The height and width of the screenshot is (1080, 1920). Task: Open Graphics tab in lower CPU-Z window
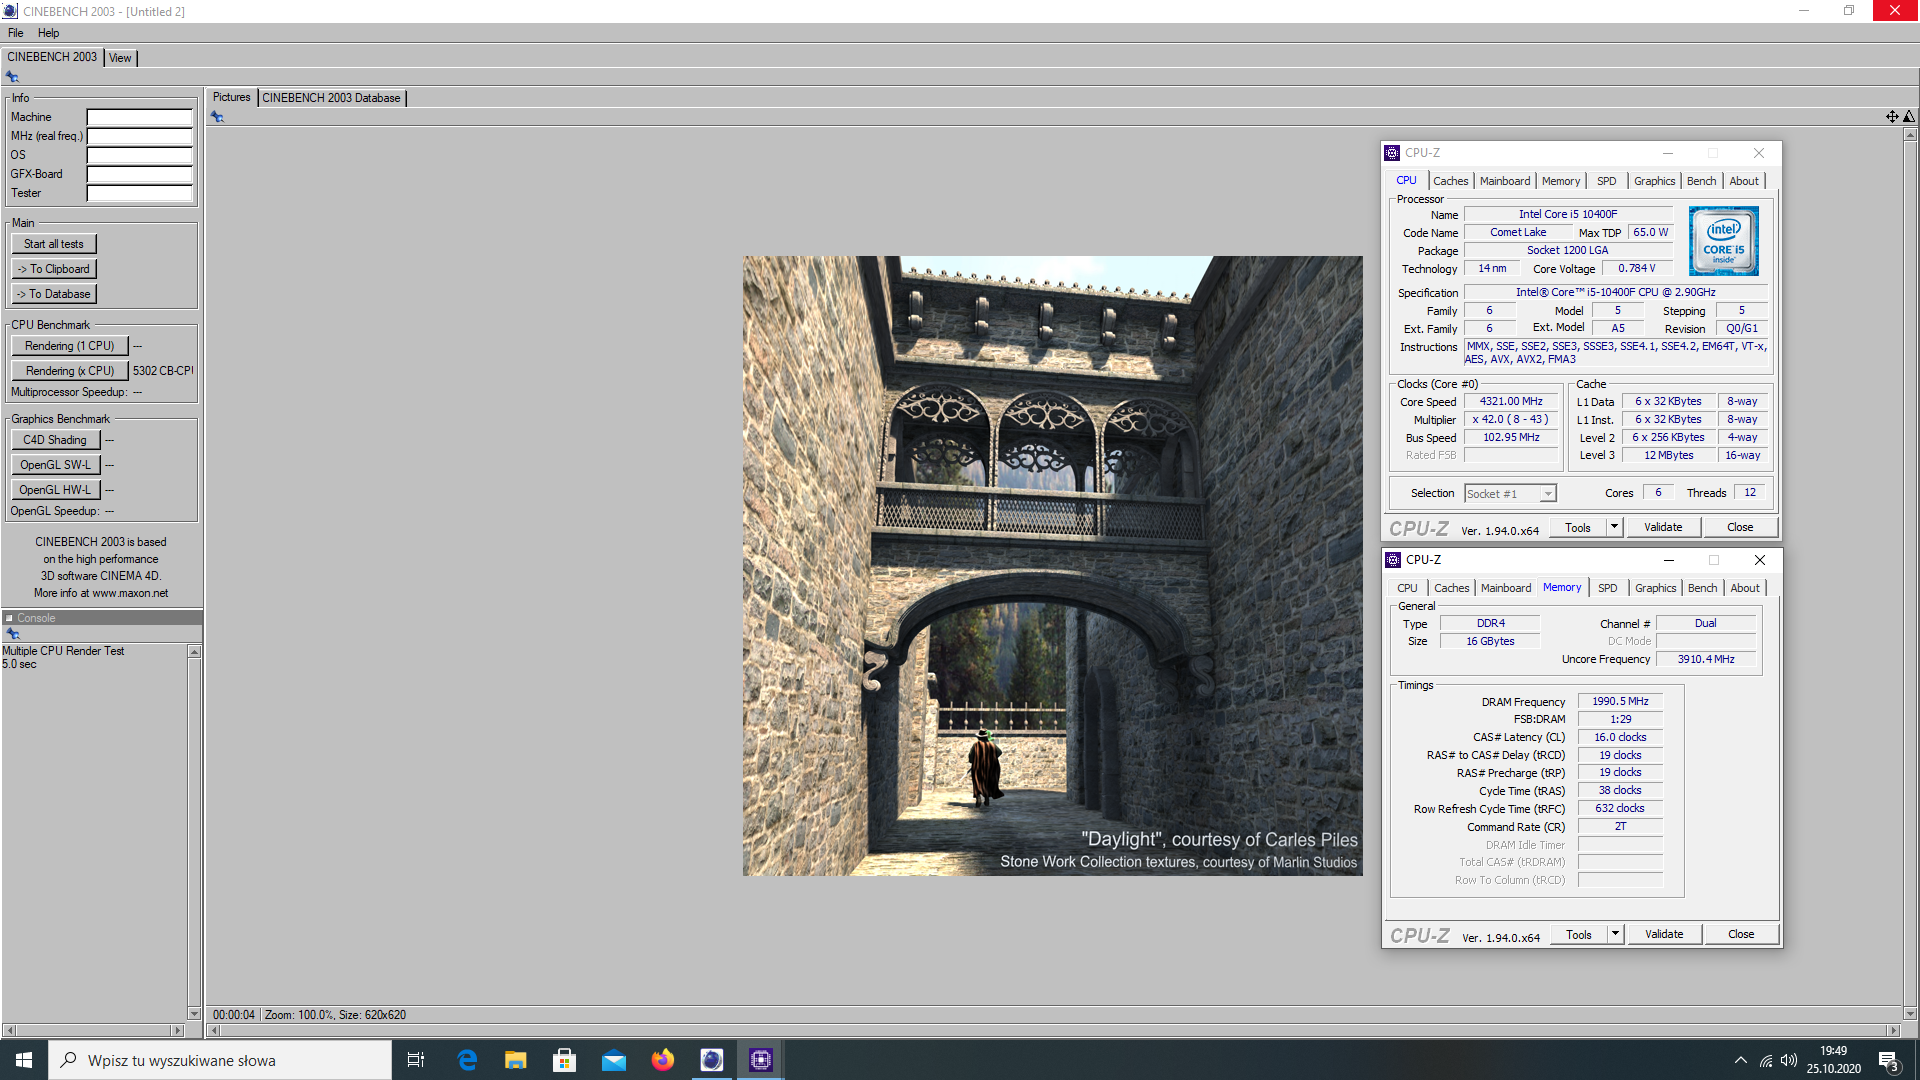point(1655,588)
